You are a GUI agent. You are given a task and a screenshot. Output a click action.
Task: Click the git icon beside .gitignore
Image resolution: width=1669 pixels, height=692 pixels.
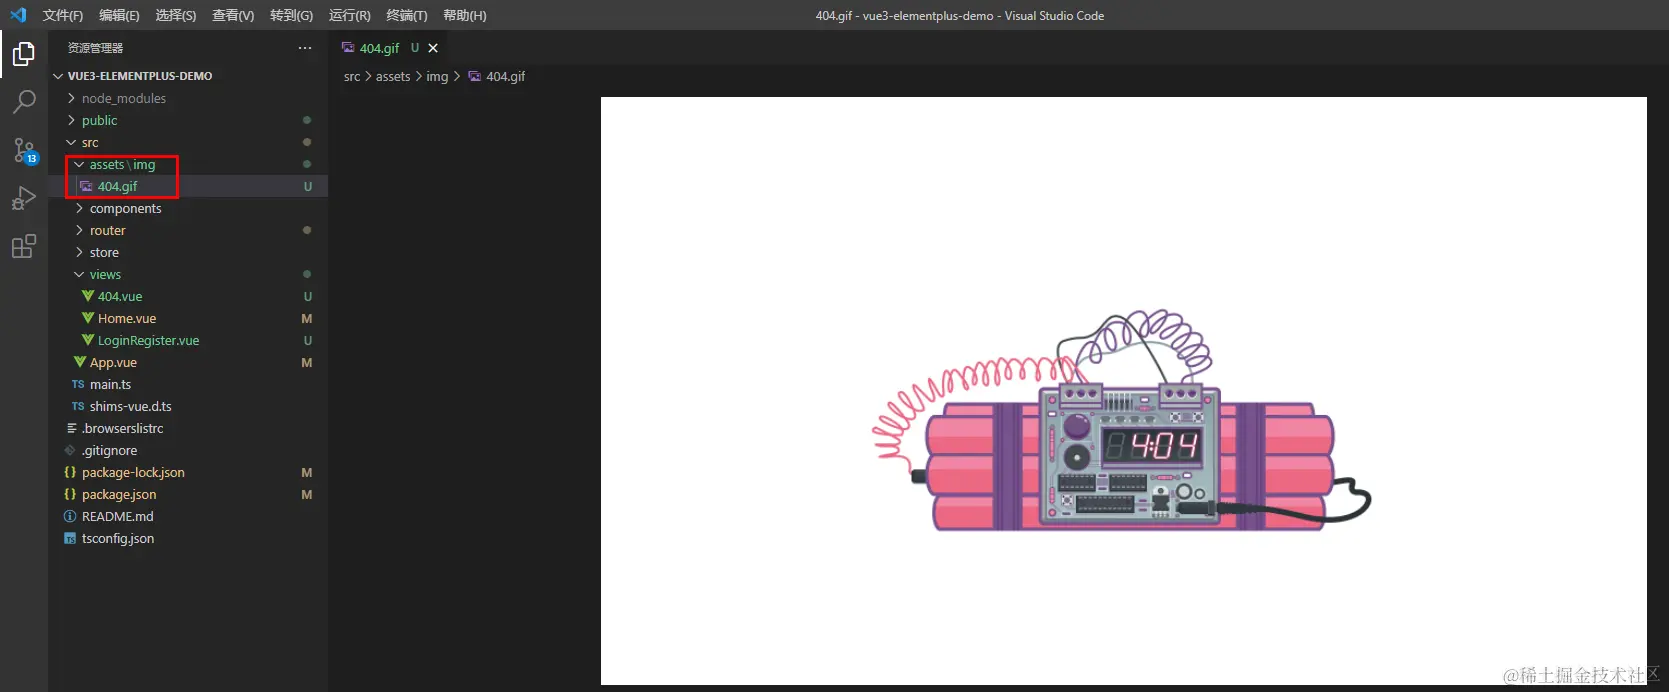pos(70,450)
